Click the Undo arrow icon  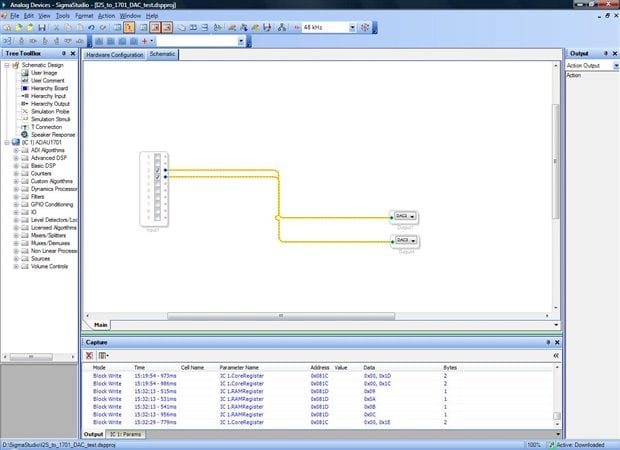91,27
